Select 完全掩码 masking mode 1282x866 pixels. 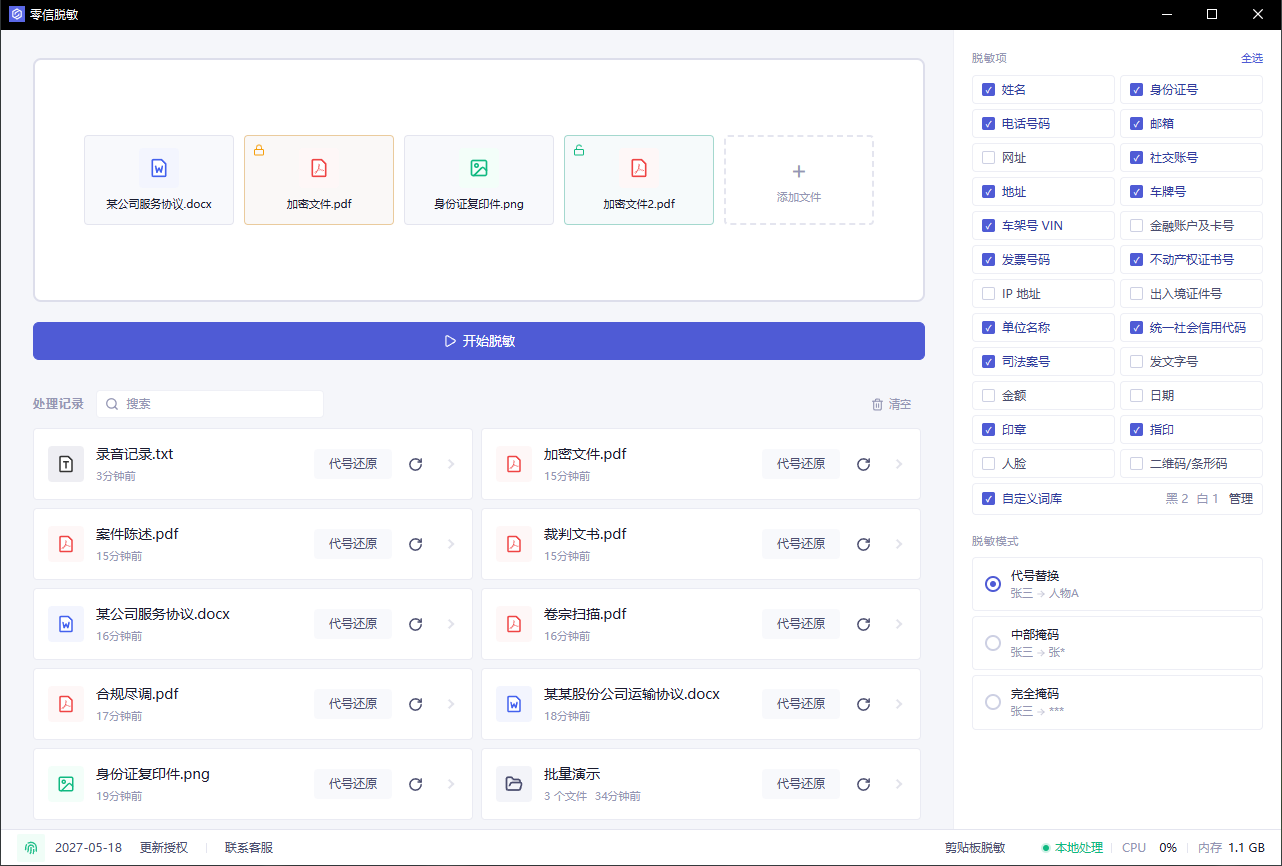click(1117, 702)
